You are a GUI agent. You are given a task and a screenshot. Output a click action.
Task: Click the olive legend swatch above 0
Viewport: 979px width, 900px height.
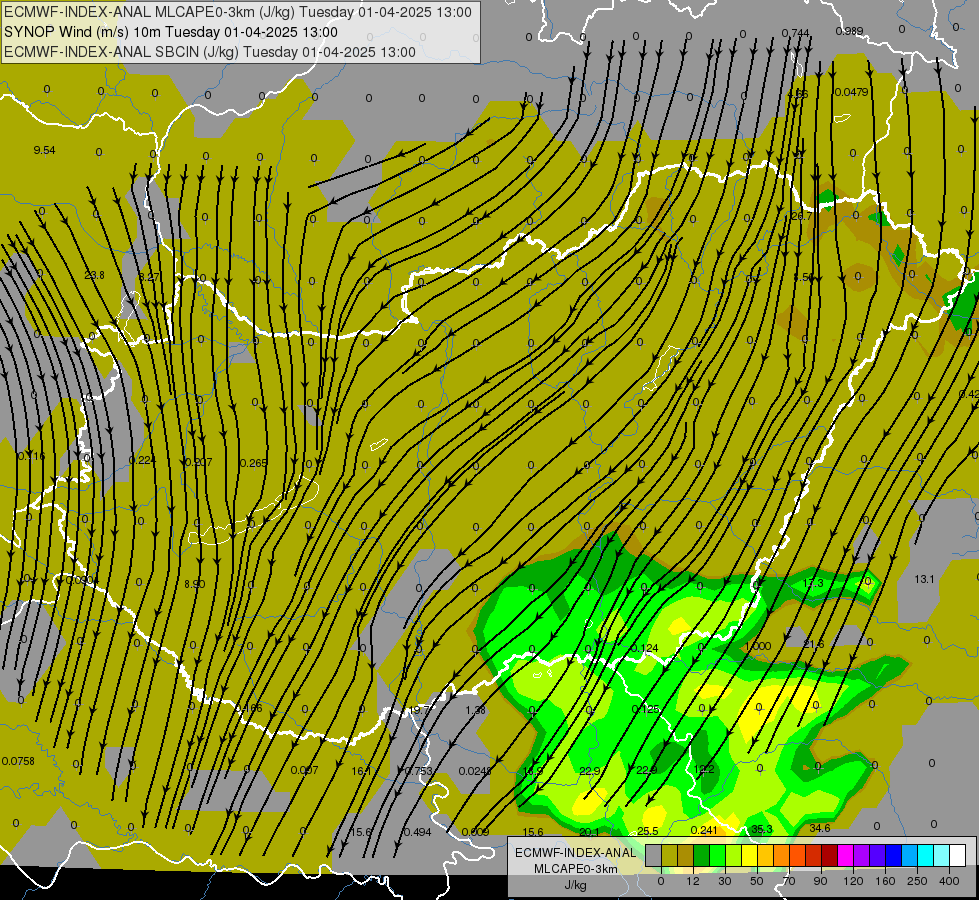pos(669,855)
